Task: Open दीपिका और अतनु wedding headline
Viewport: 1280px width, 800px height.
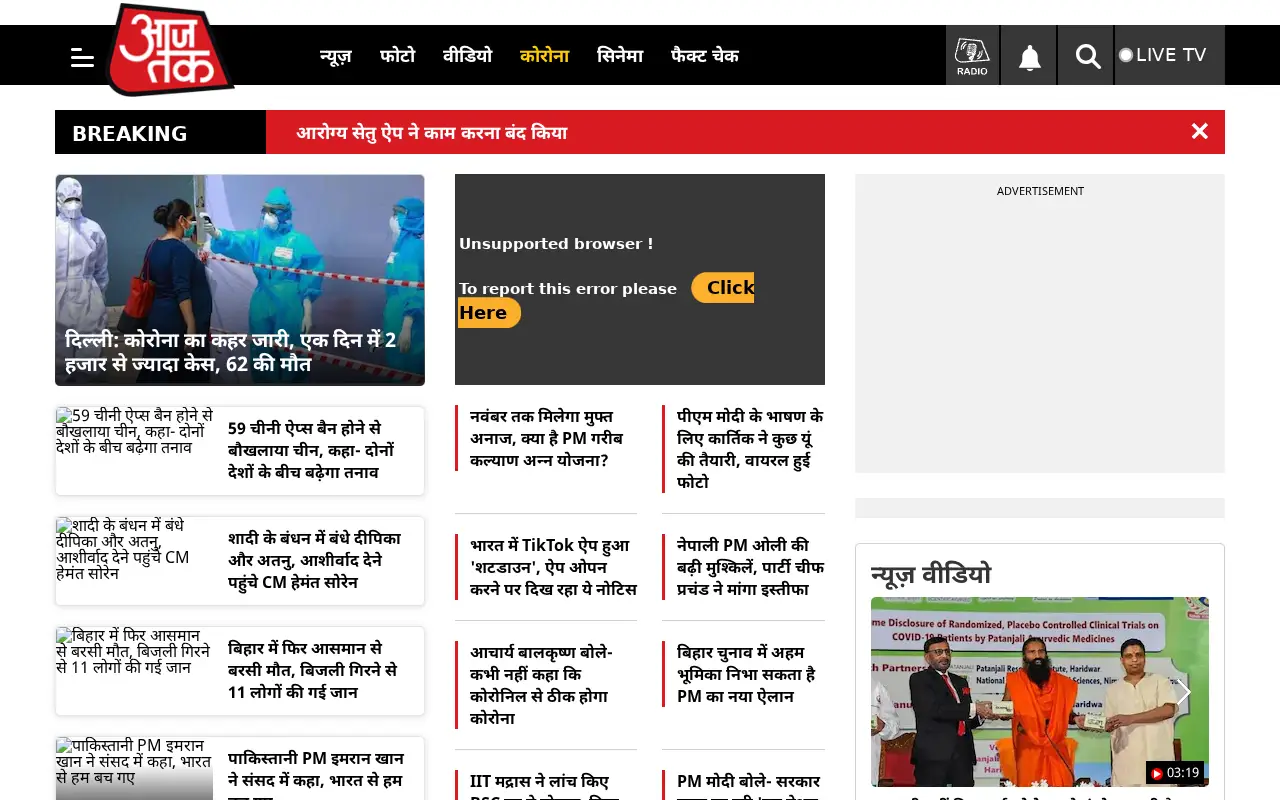Action: click(314, 560)
